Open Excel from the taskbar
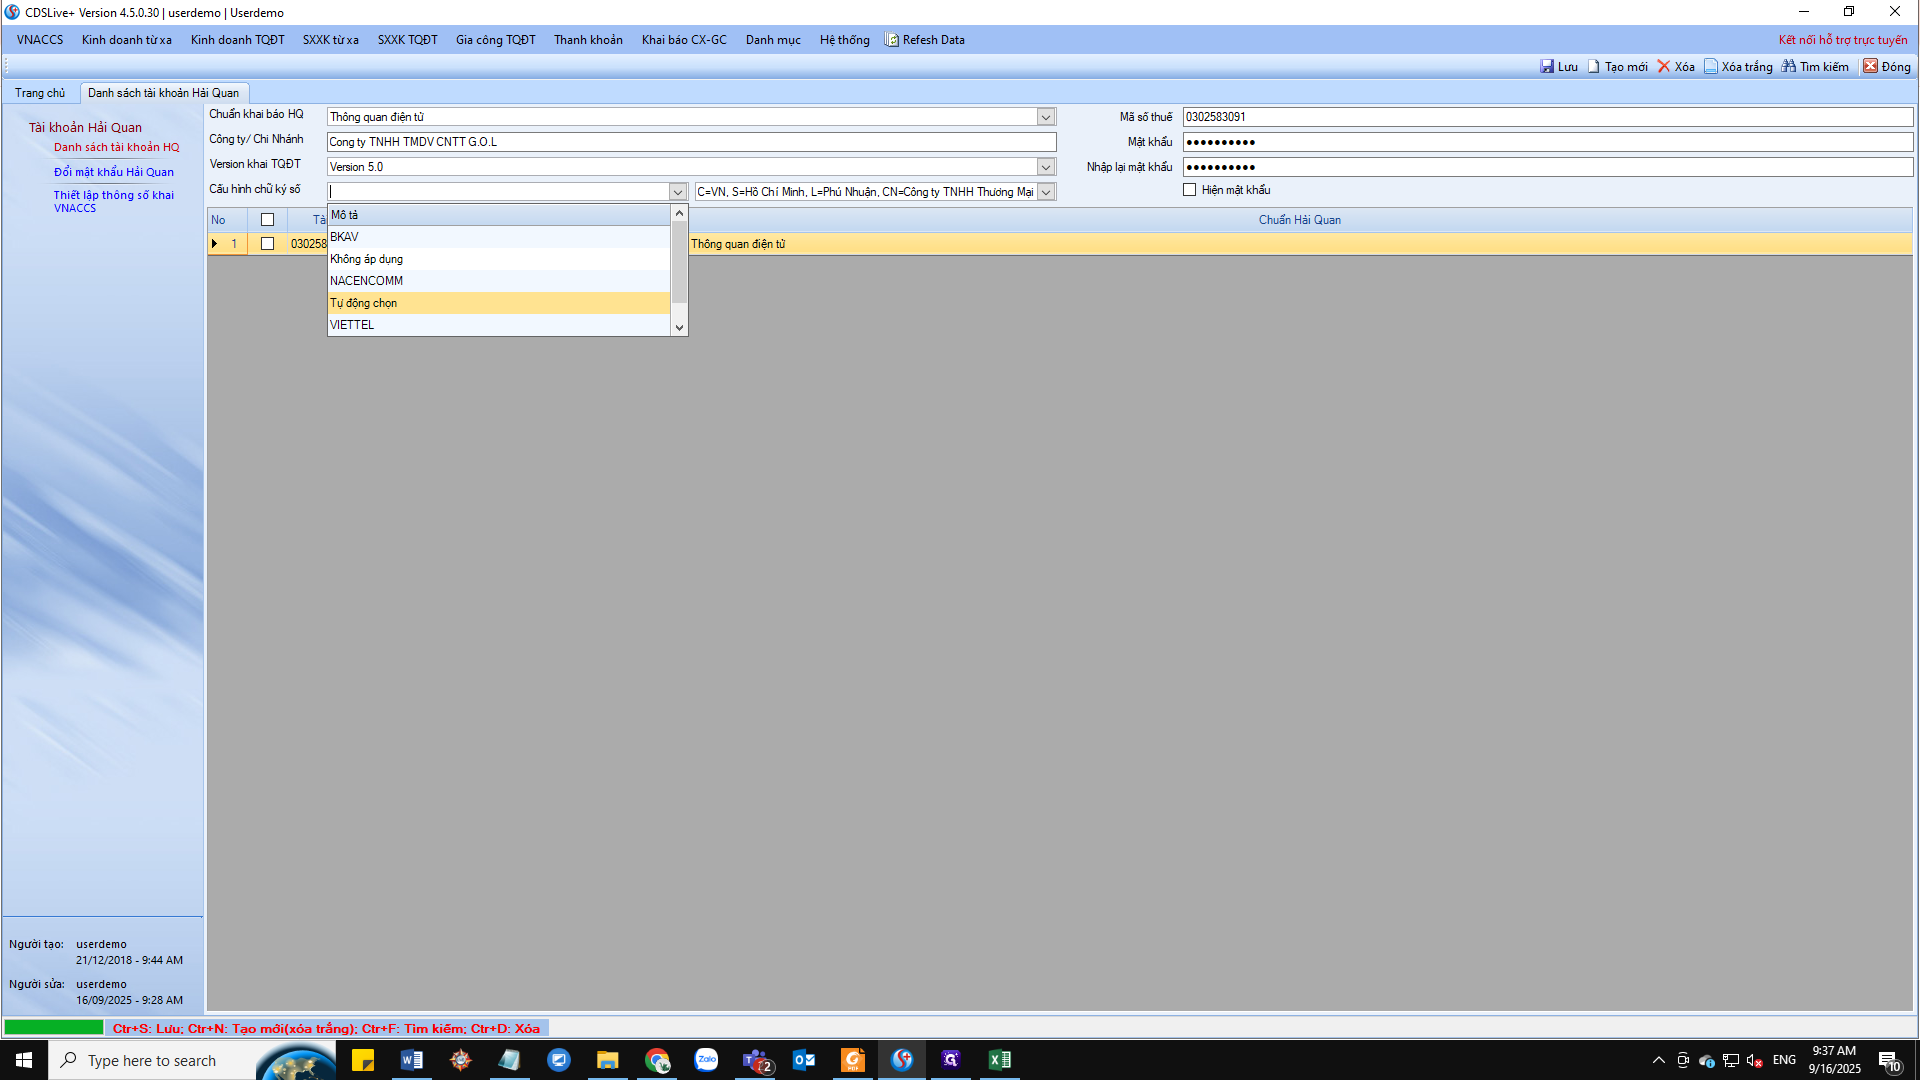 tap(999, 1060)
